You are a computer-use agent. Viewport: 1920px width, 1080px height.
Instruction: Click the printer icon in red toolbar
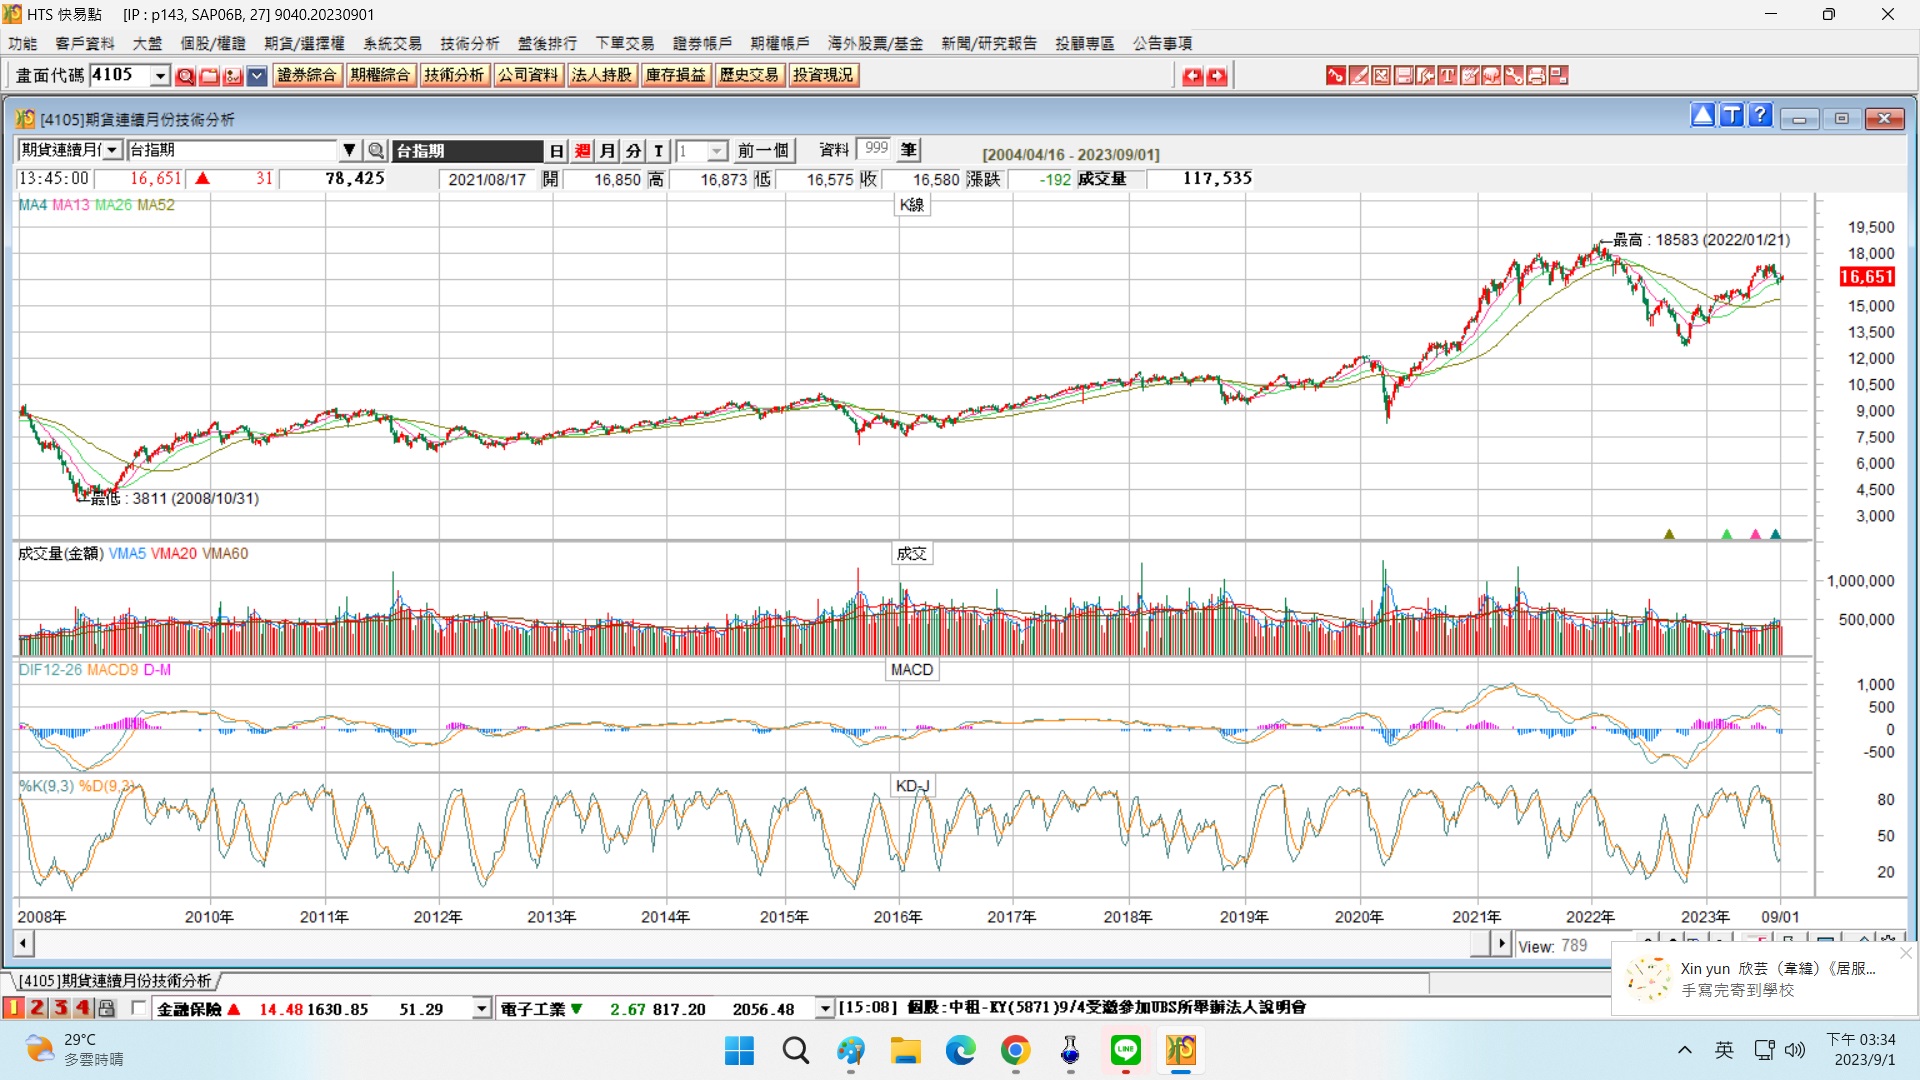point(1536,76)
